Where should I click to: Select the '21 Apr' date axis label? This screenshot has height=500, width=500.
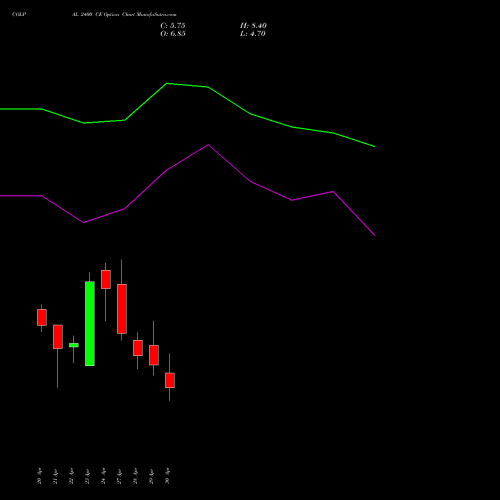tap(55, 476)
